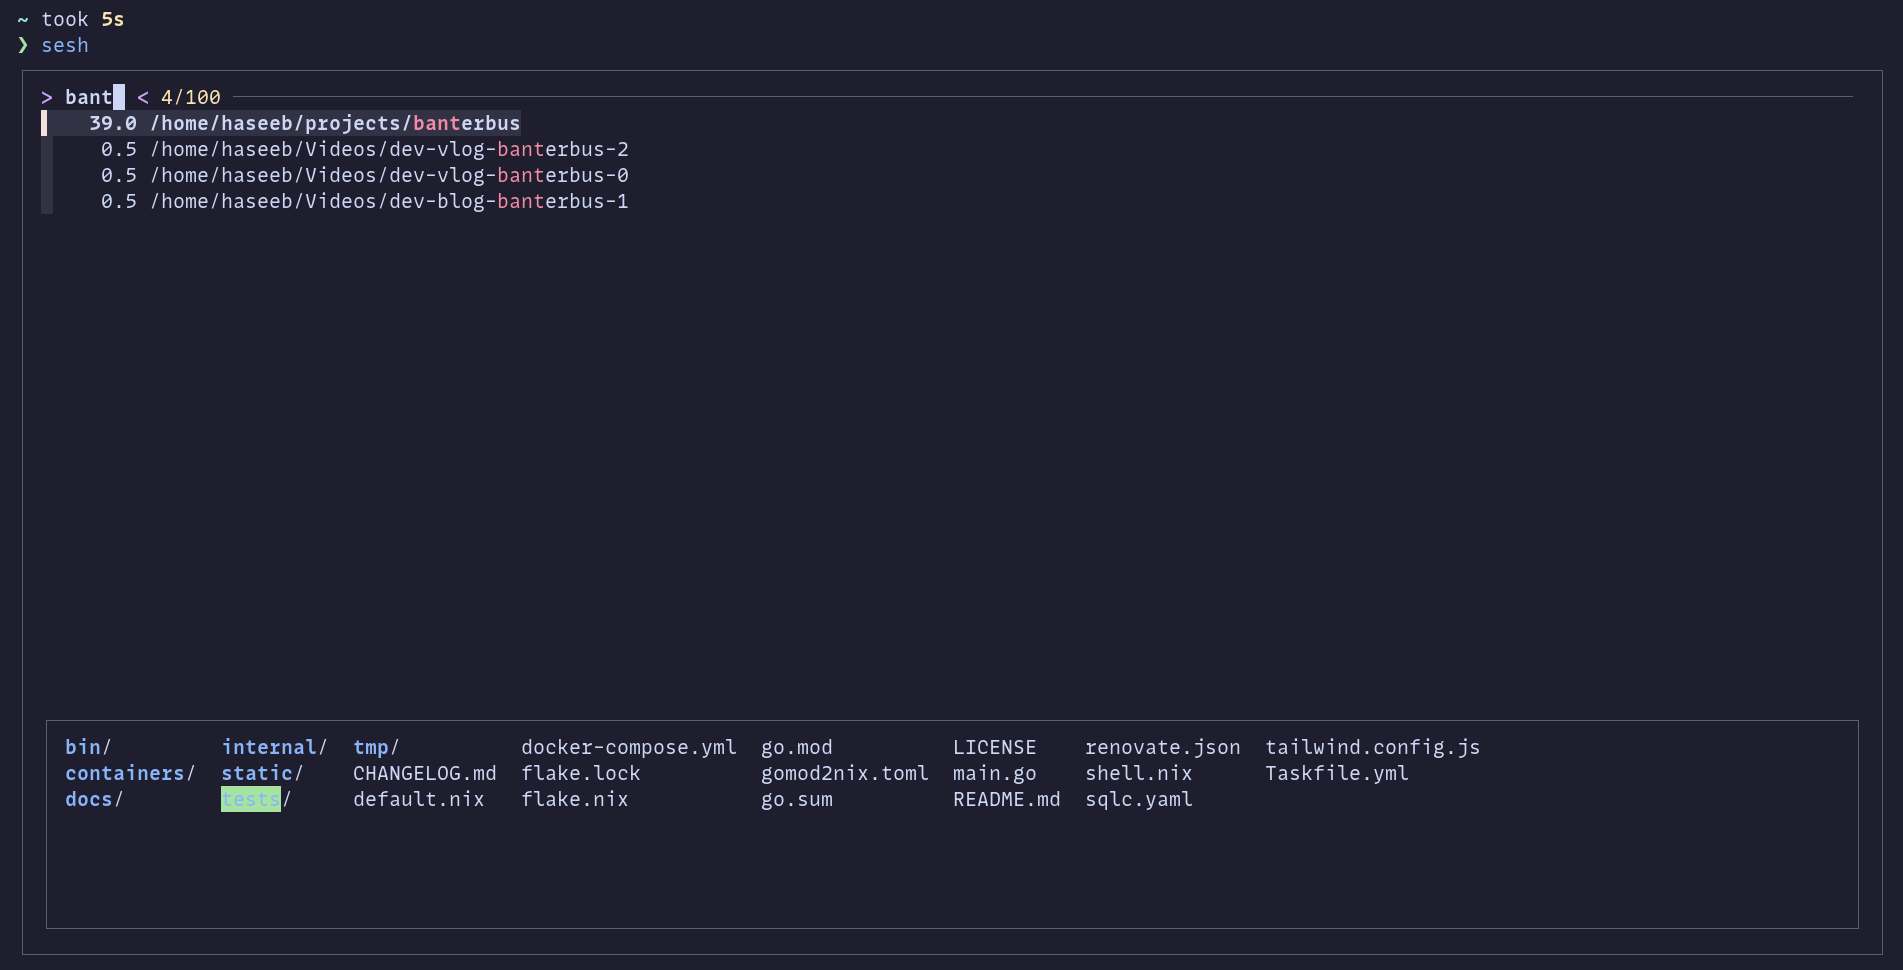The image size is (1903, 970).
Task: Click CHANGELOG.md in preview
Action: (425, 773)
